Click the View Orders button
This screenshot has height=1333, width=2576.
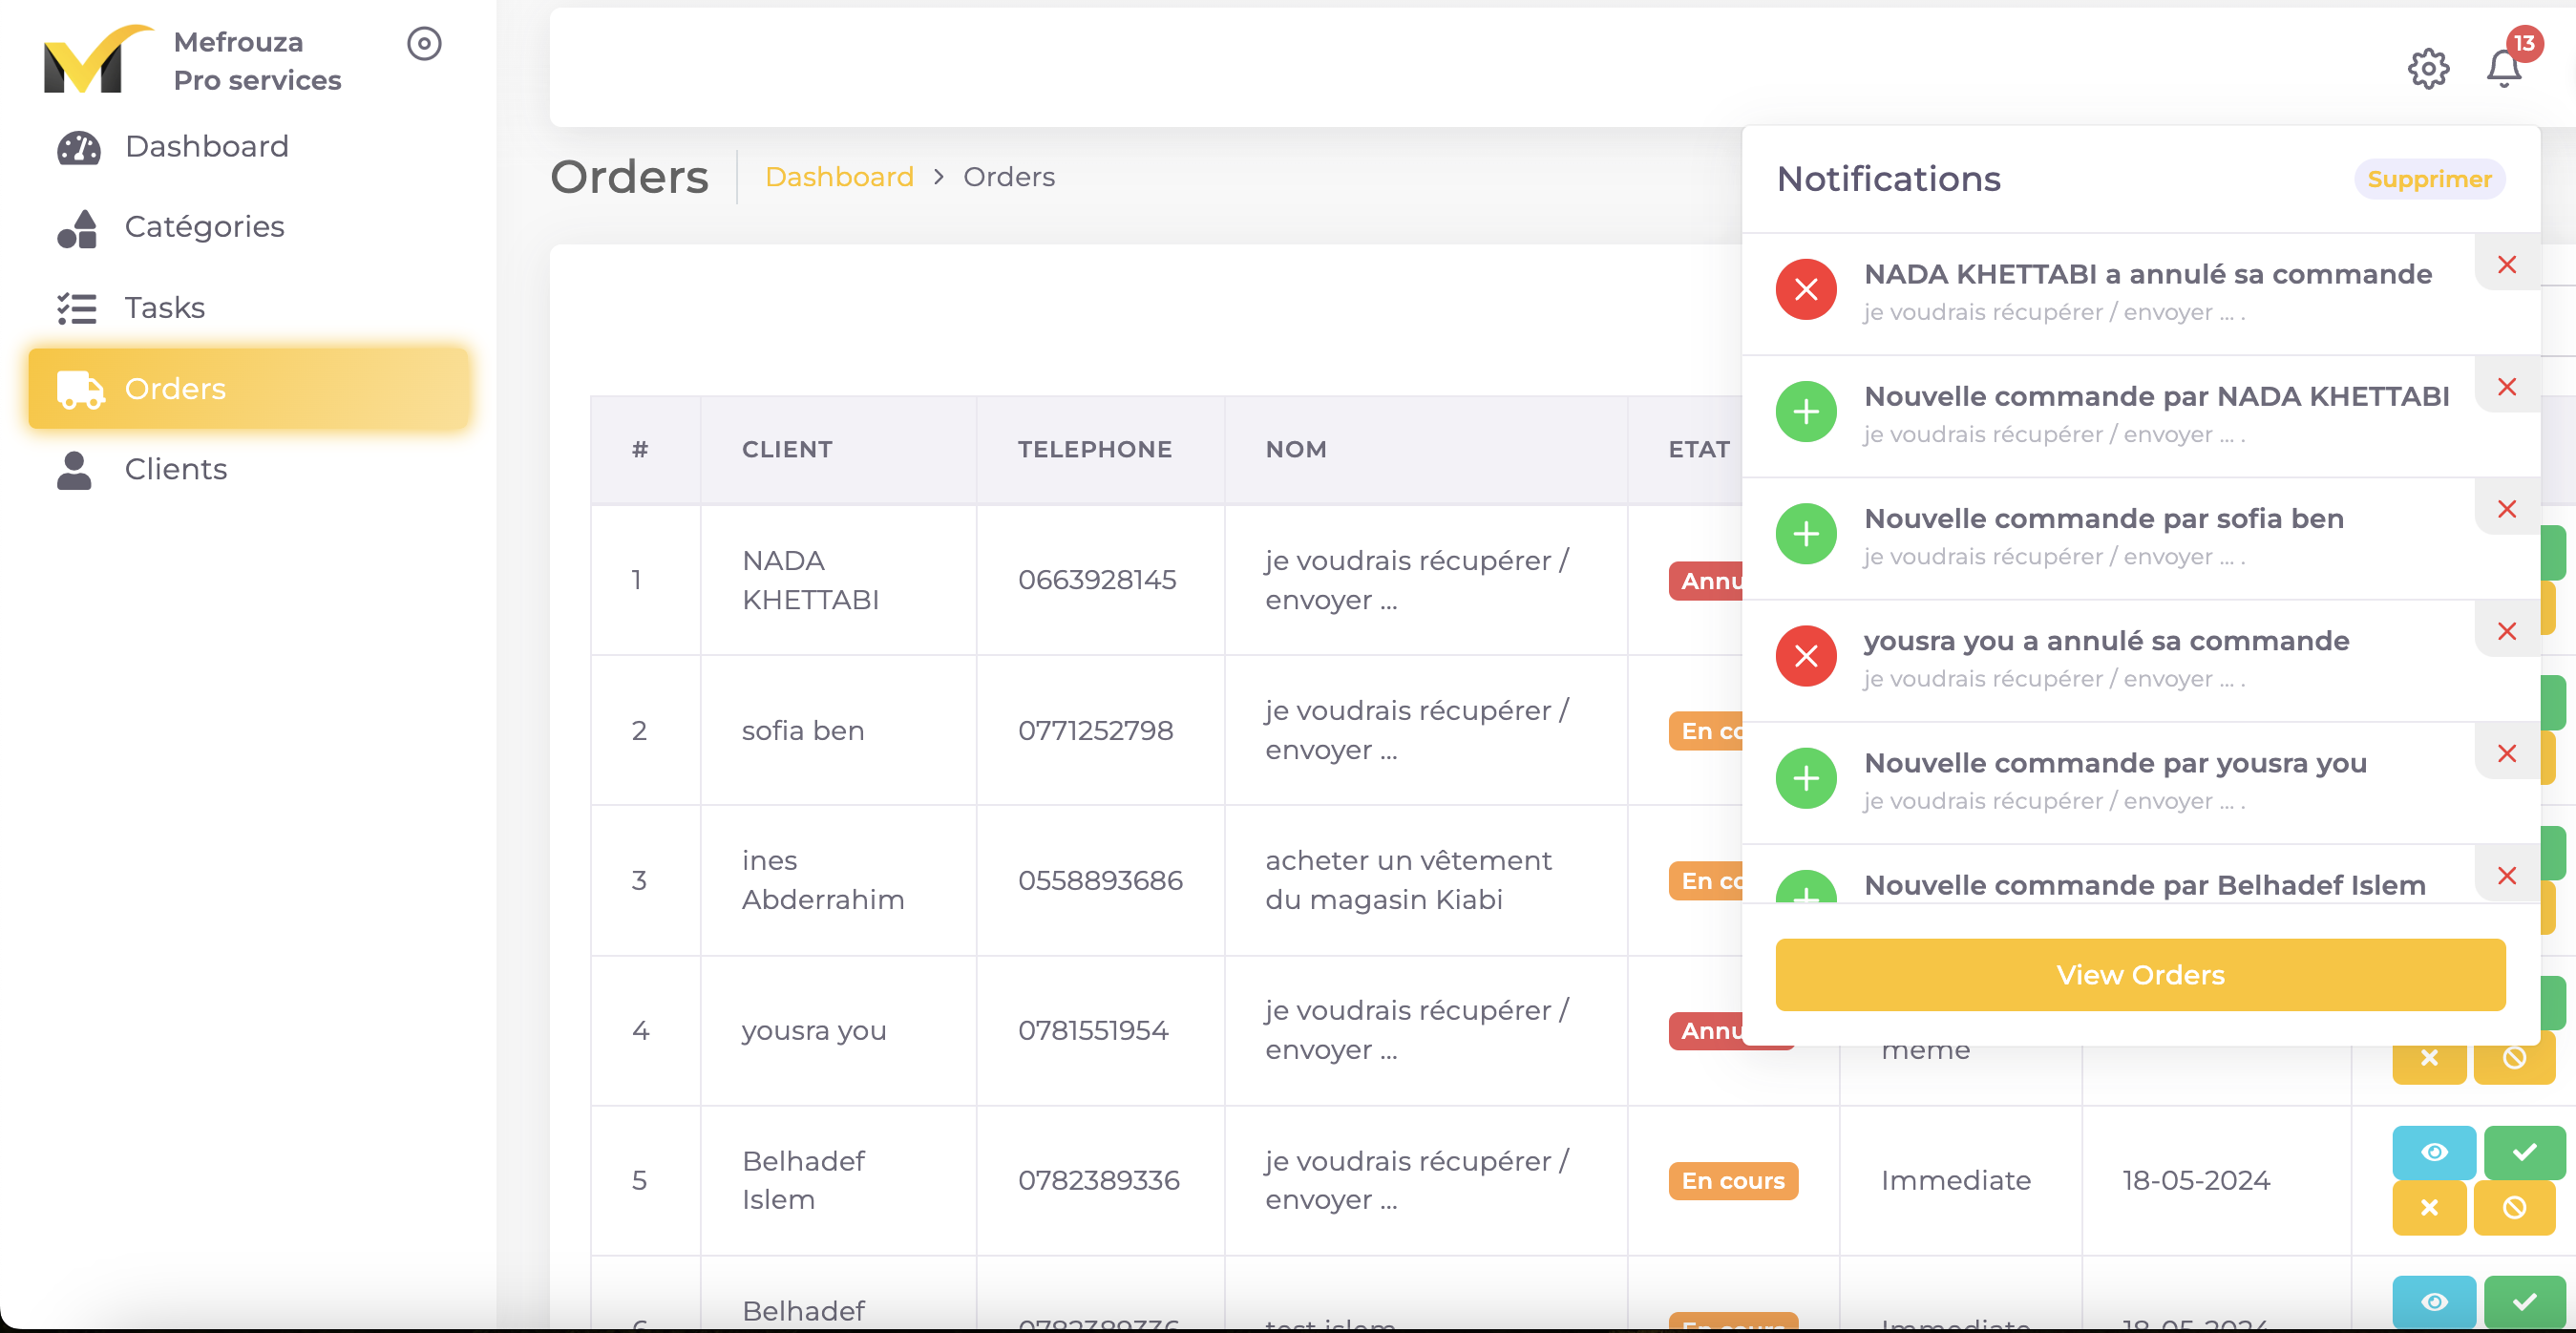(2139, 974)
